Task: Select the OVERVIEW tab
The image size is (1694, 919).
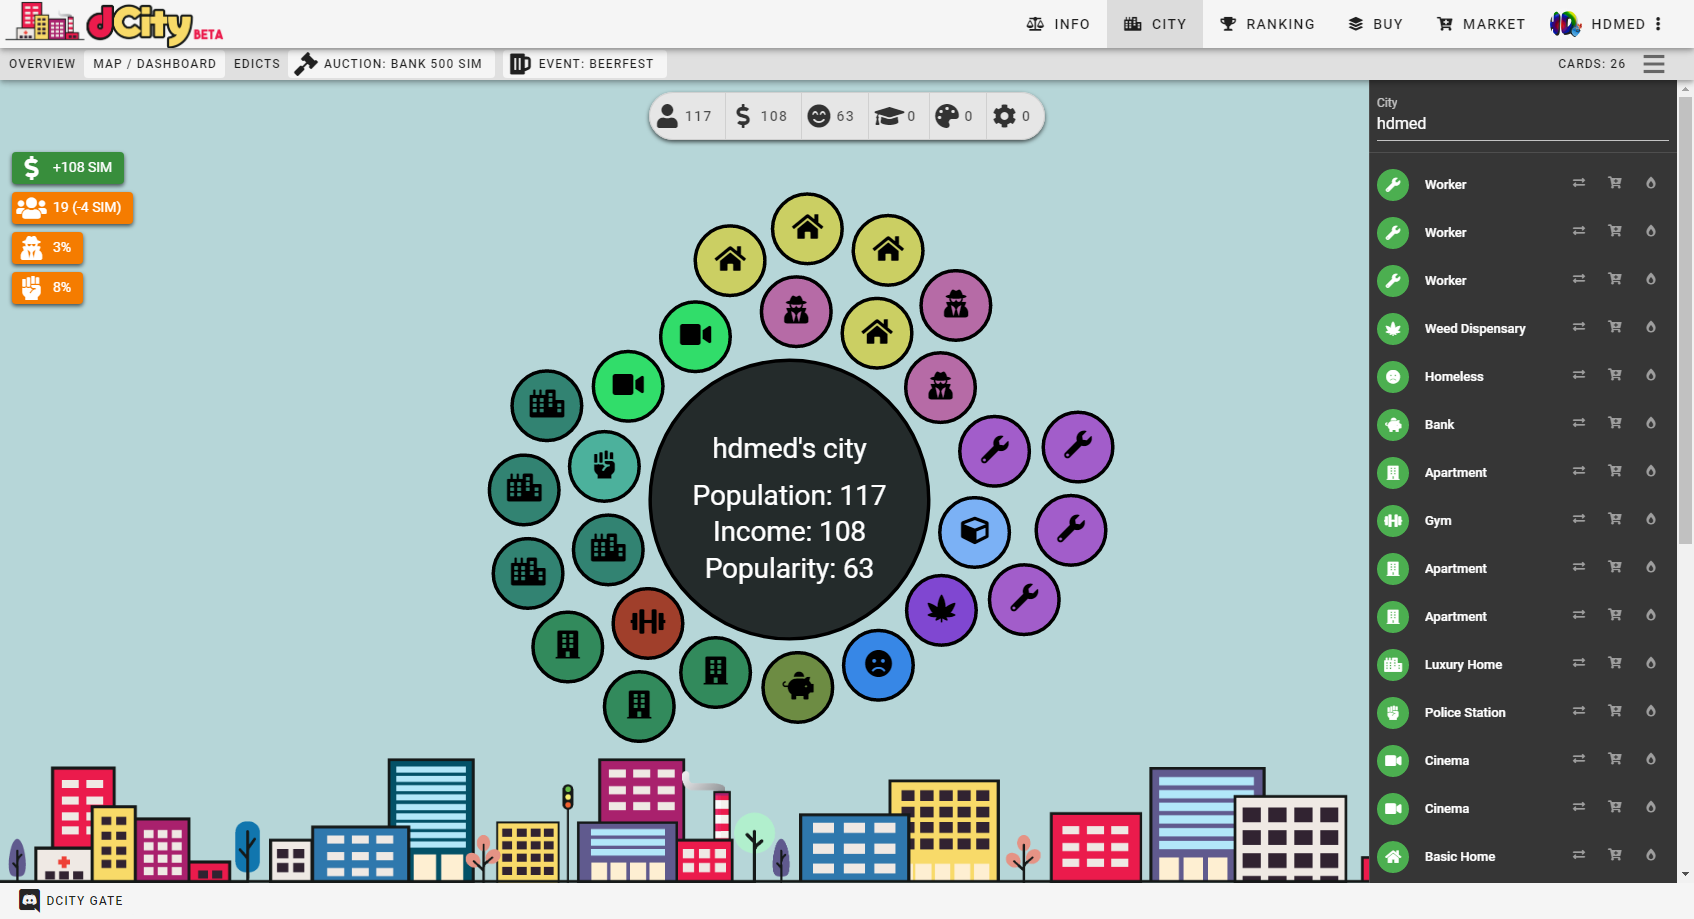Action: point(42,64)
